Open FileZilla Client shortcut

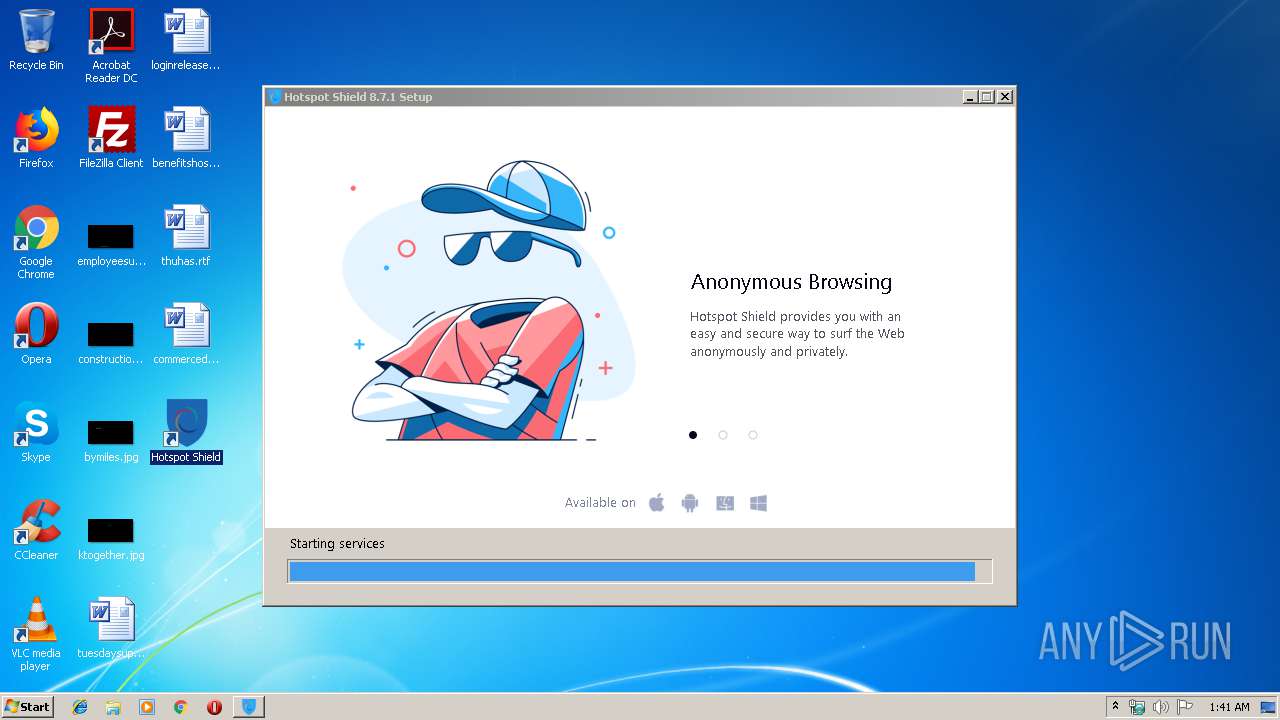coord(111,138)
